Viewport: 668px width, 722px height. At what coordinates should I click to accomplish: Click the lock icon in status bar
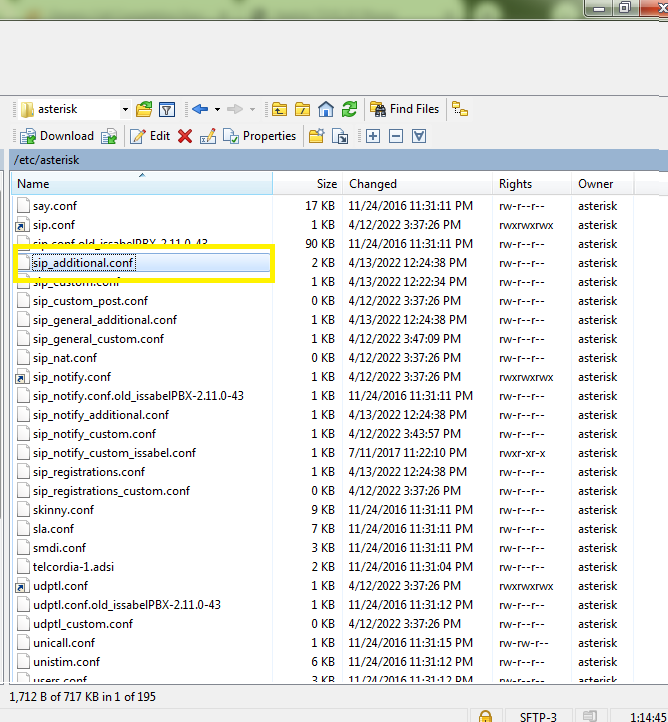pyautogui.click(x=485, y=715)
